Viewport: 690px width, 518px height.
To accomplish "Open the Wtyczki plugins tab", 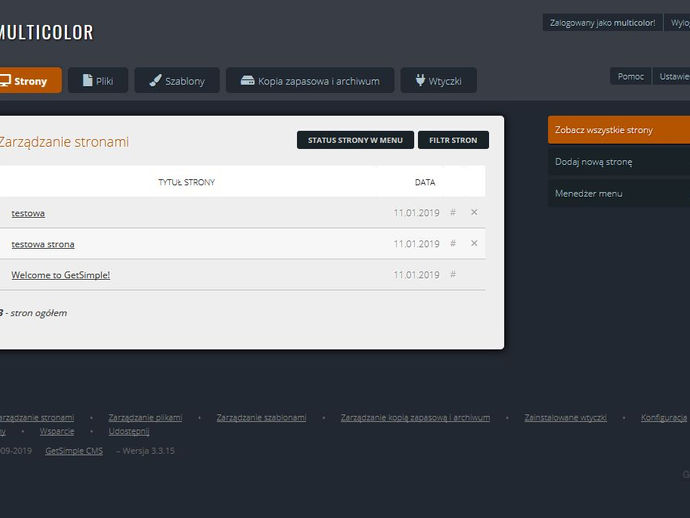I will click(x=439, y=81).
